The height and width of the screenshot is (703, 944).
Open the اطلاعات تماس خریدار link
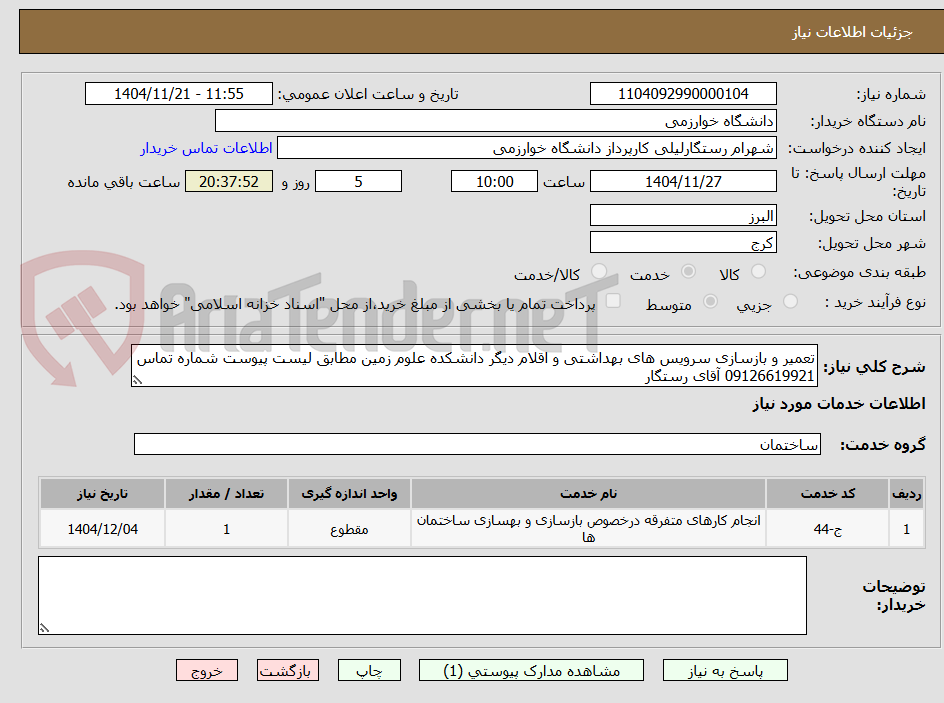point(206,148)
